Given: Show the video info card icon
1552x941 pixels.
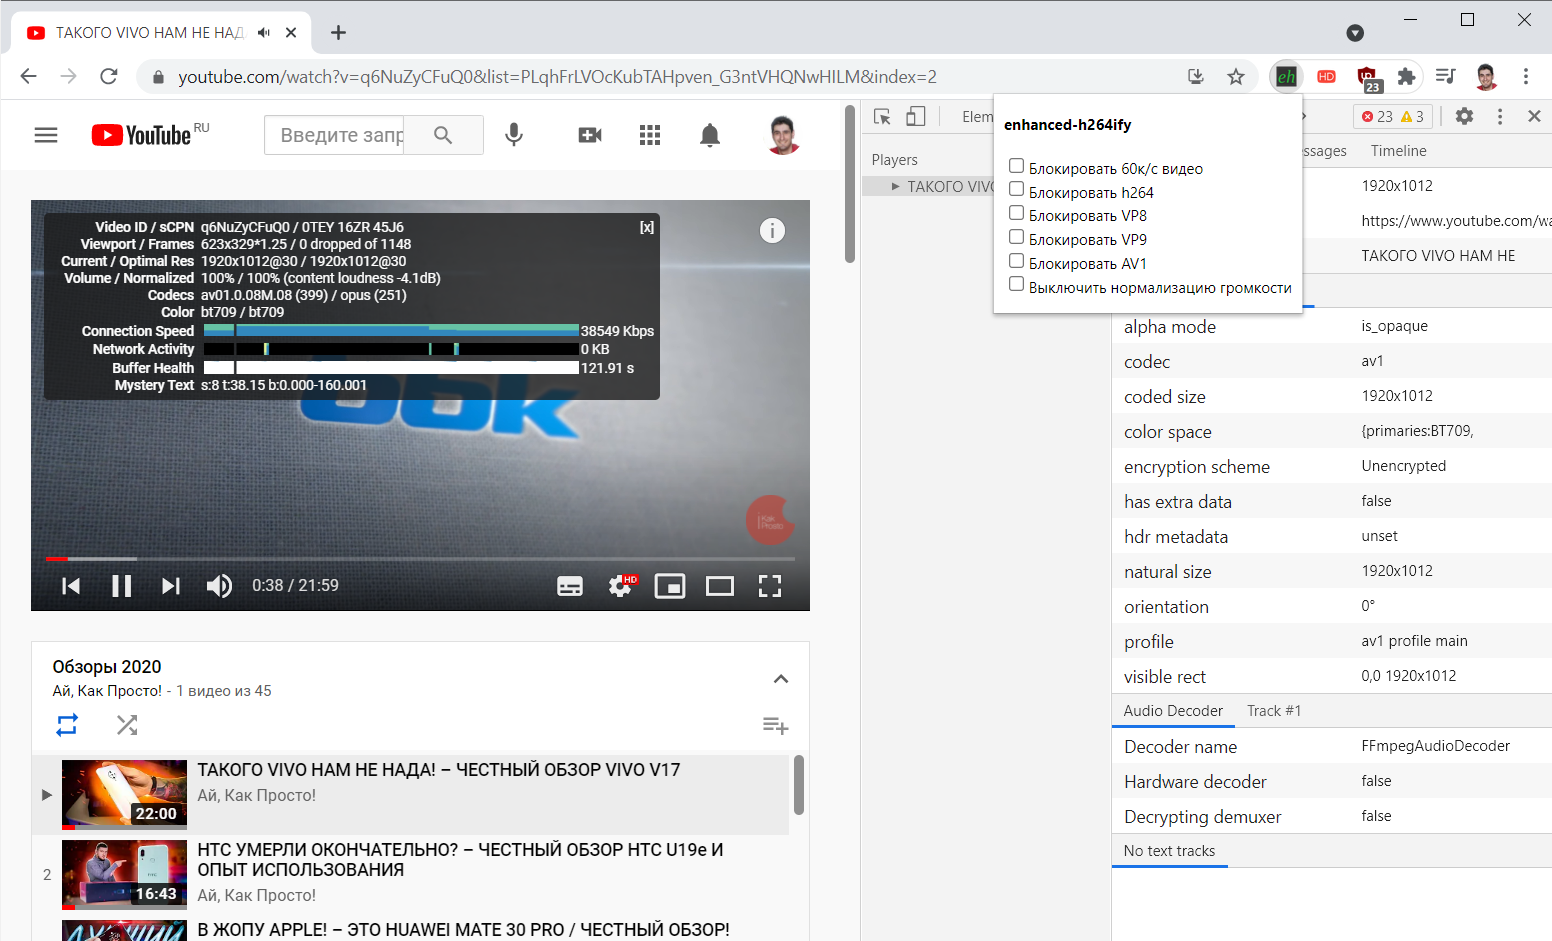Looking at the screenshot, I should tap(772, 231).
